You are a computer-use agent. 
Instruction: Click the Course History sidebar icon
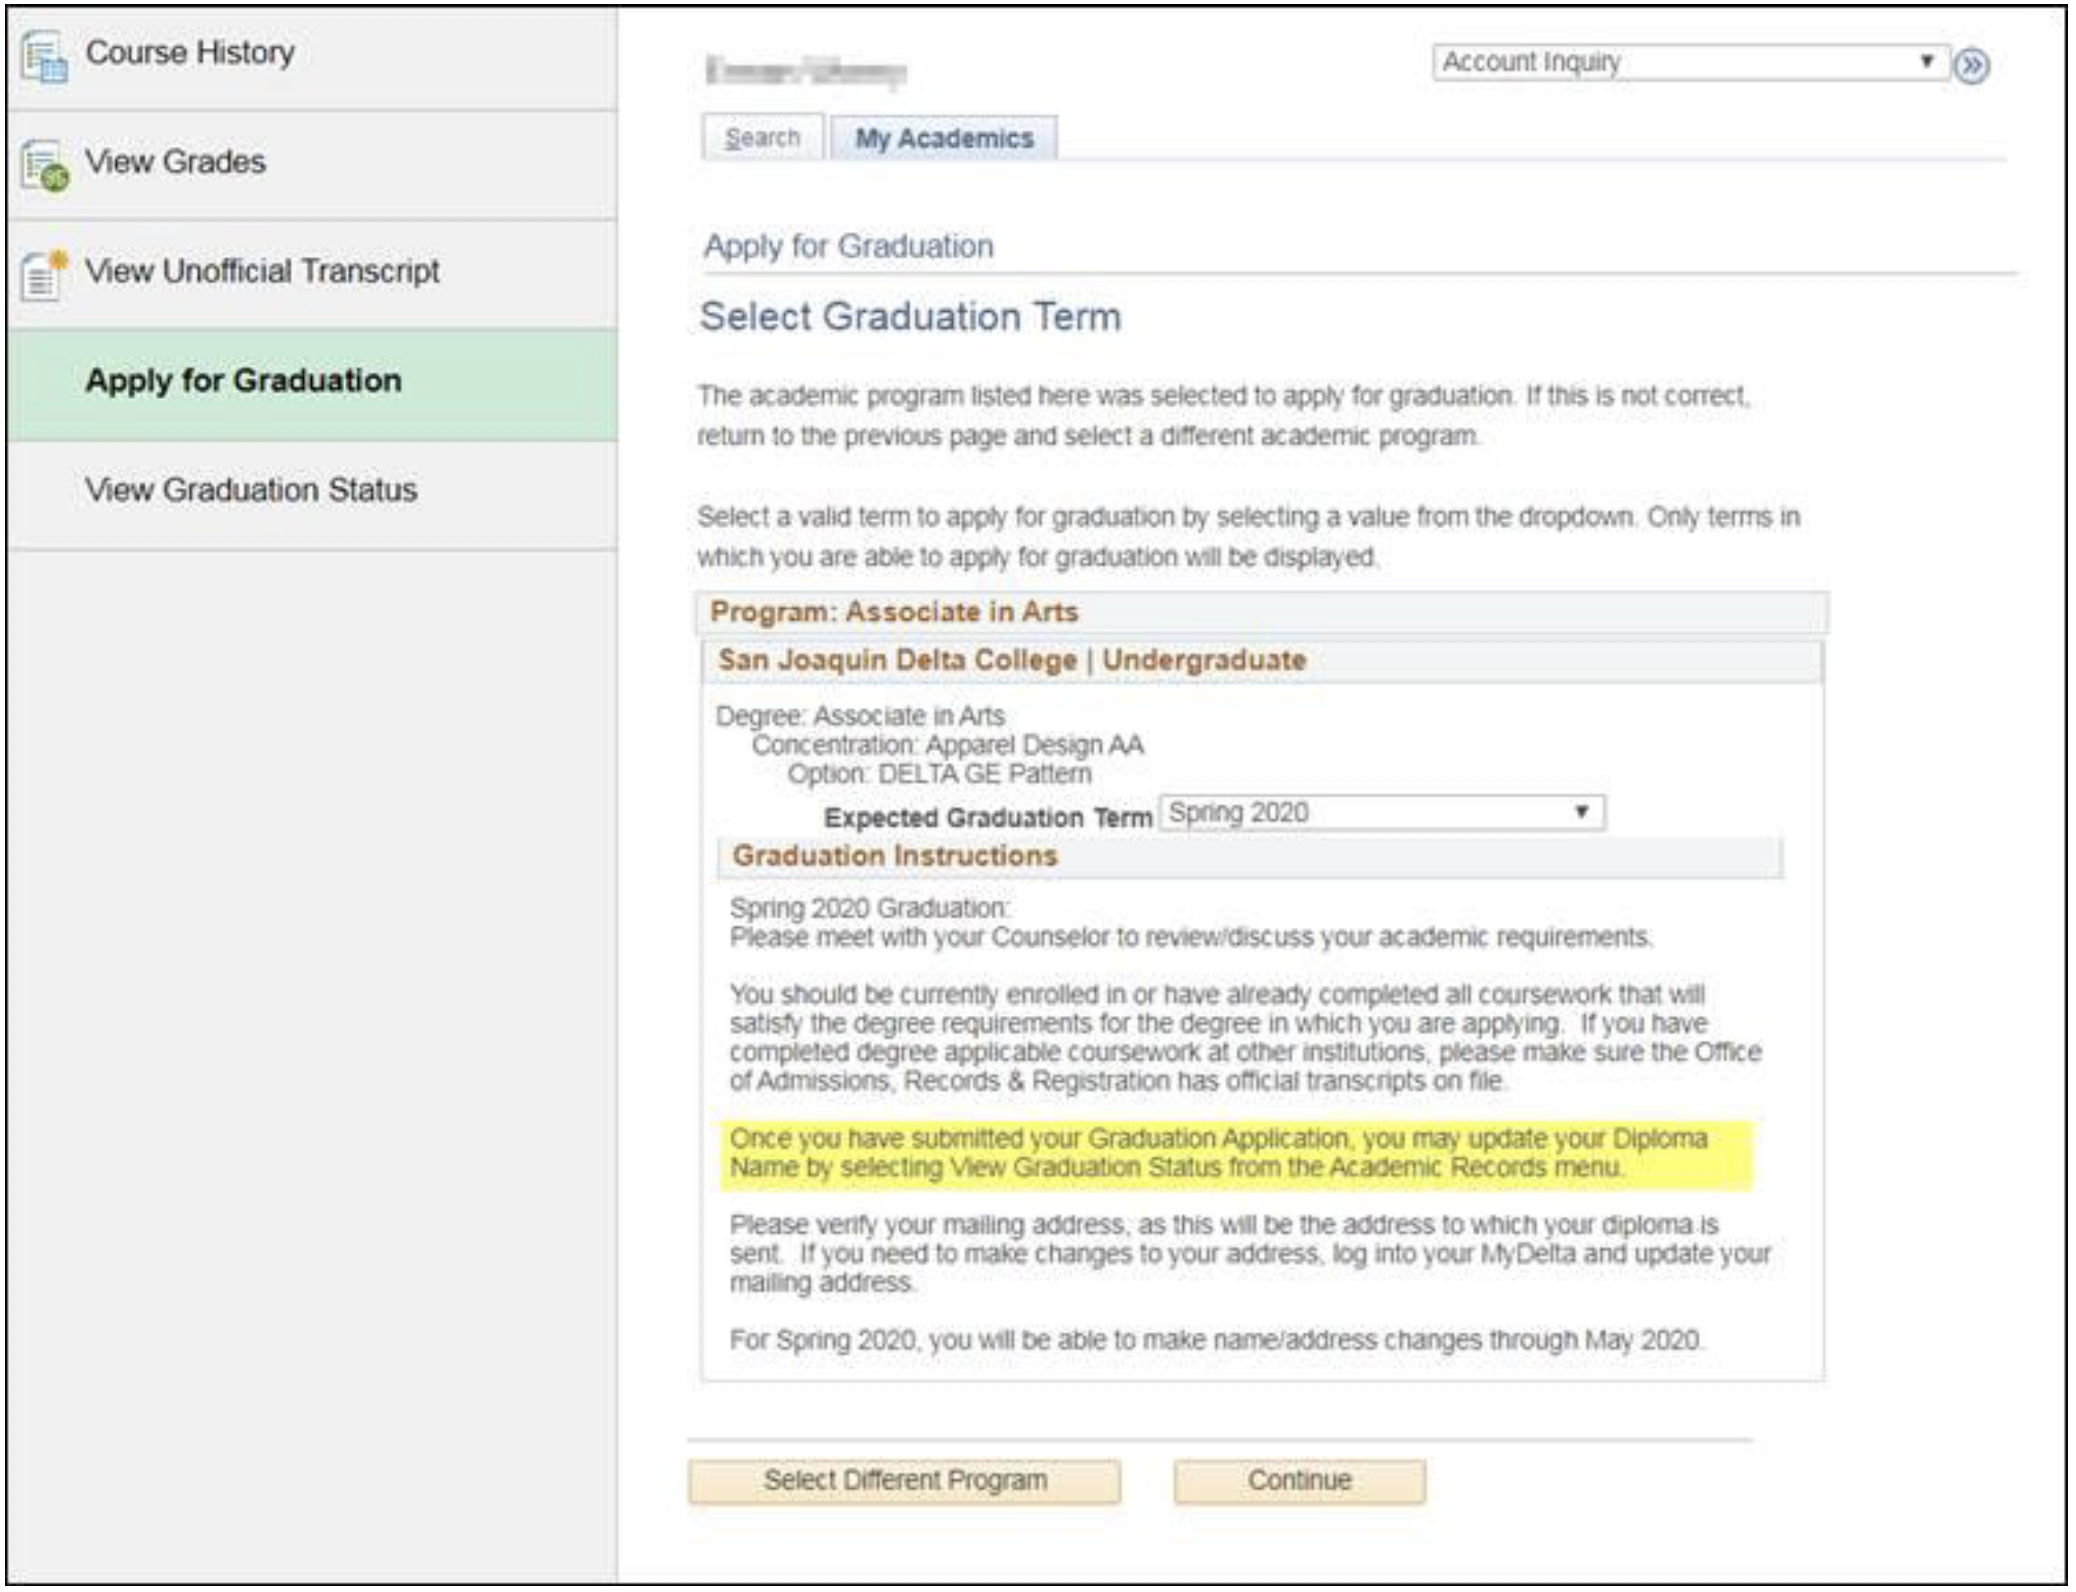tap(44, 56)
